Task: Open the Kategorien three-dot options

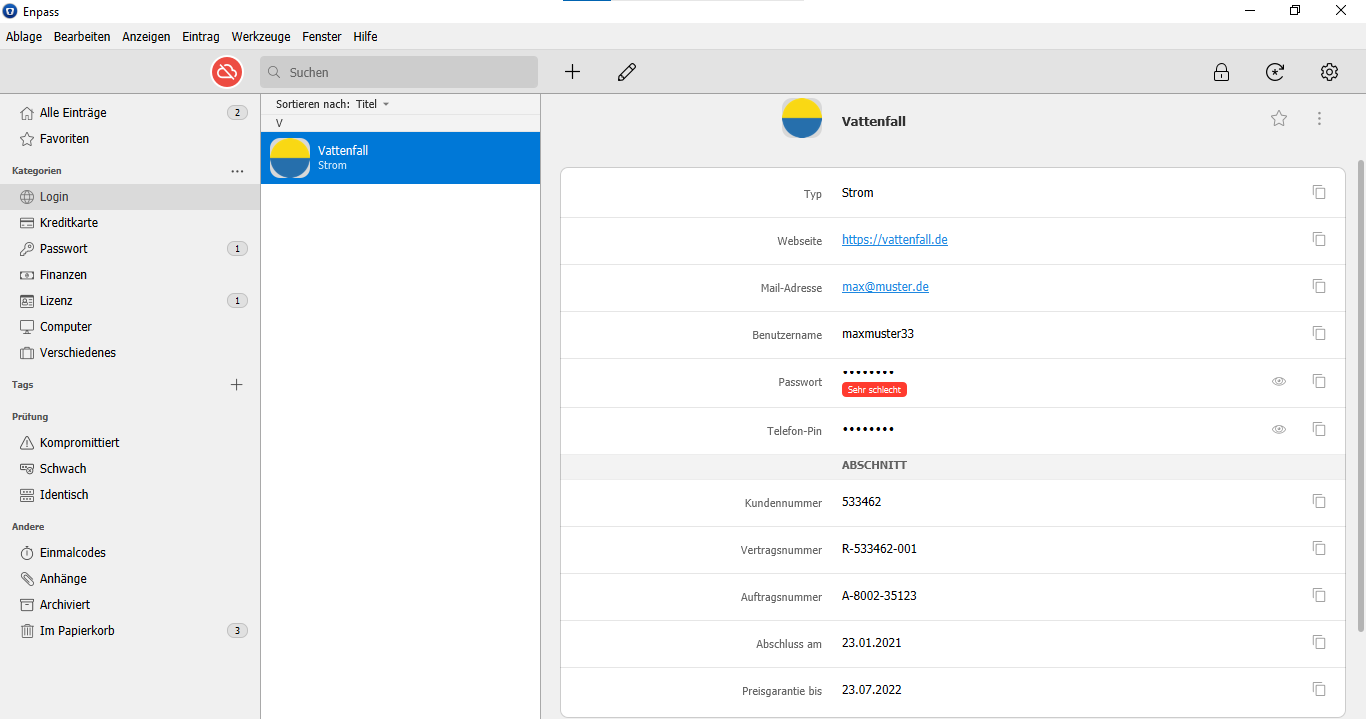Action: [x=237, y=171]
